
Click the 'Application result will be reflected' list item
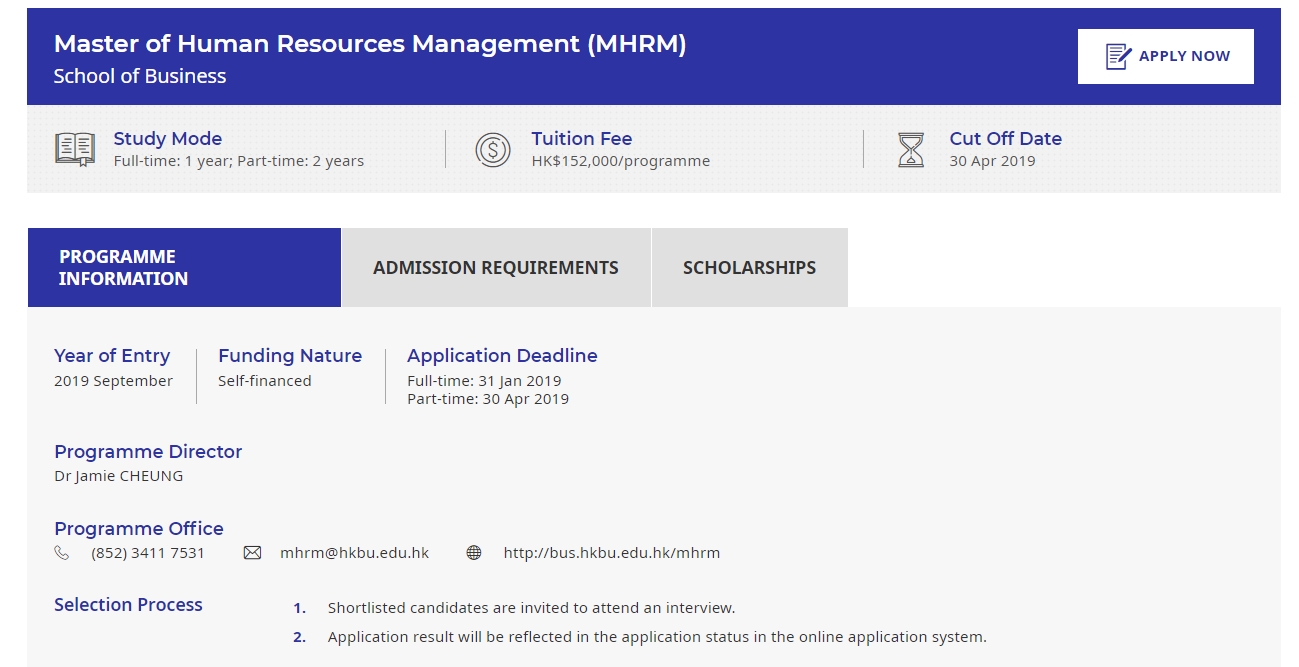point(657,637)
